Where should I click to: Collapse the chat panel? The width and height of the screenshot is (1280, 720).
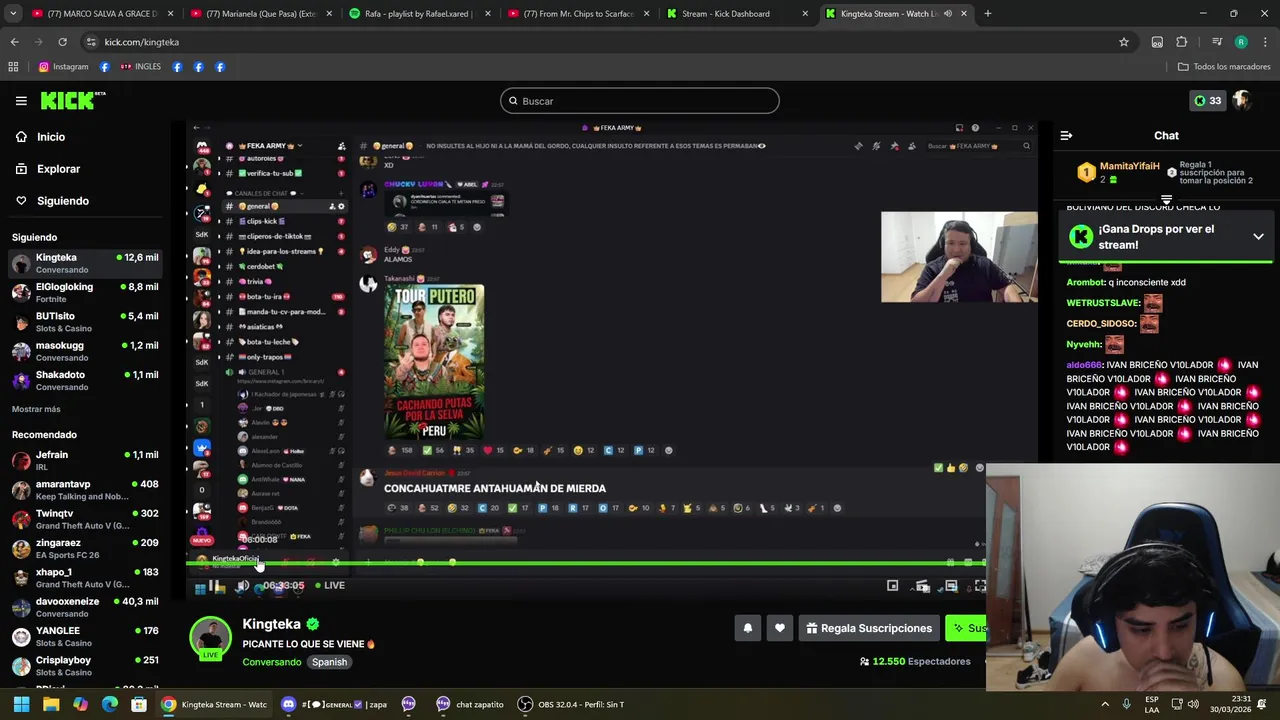click(x=1066, y=135)
